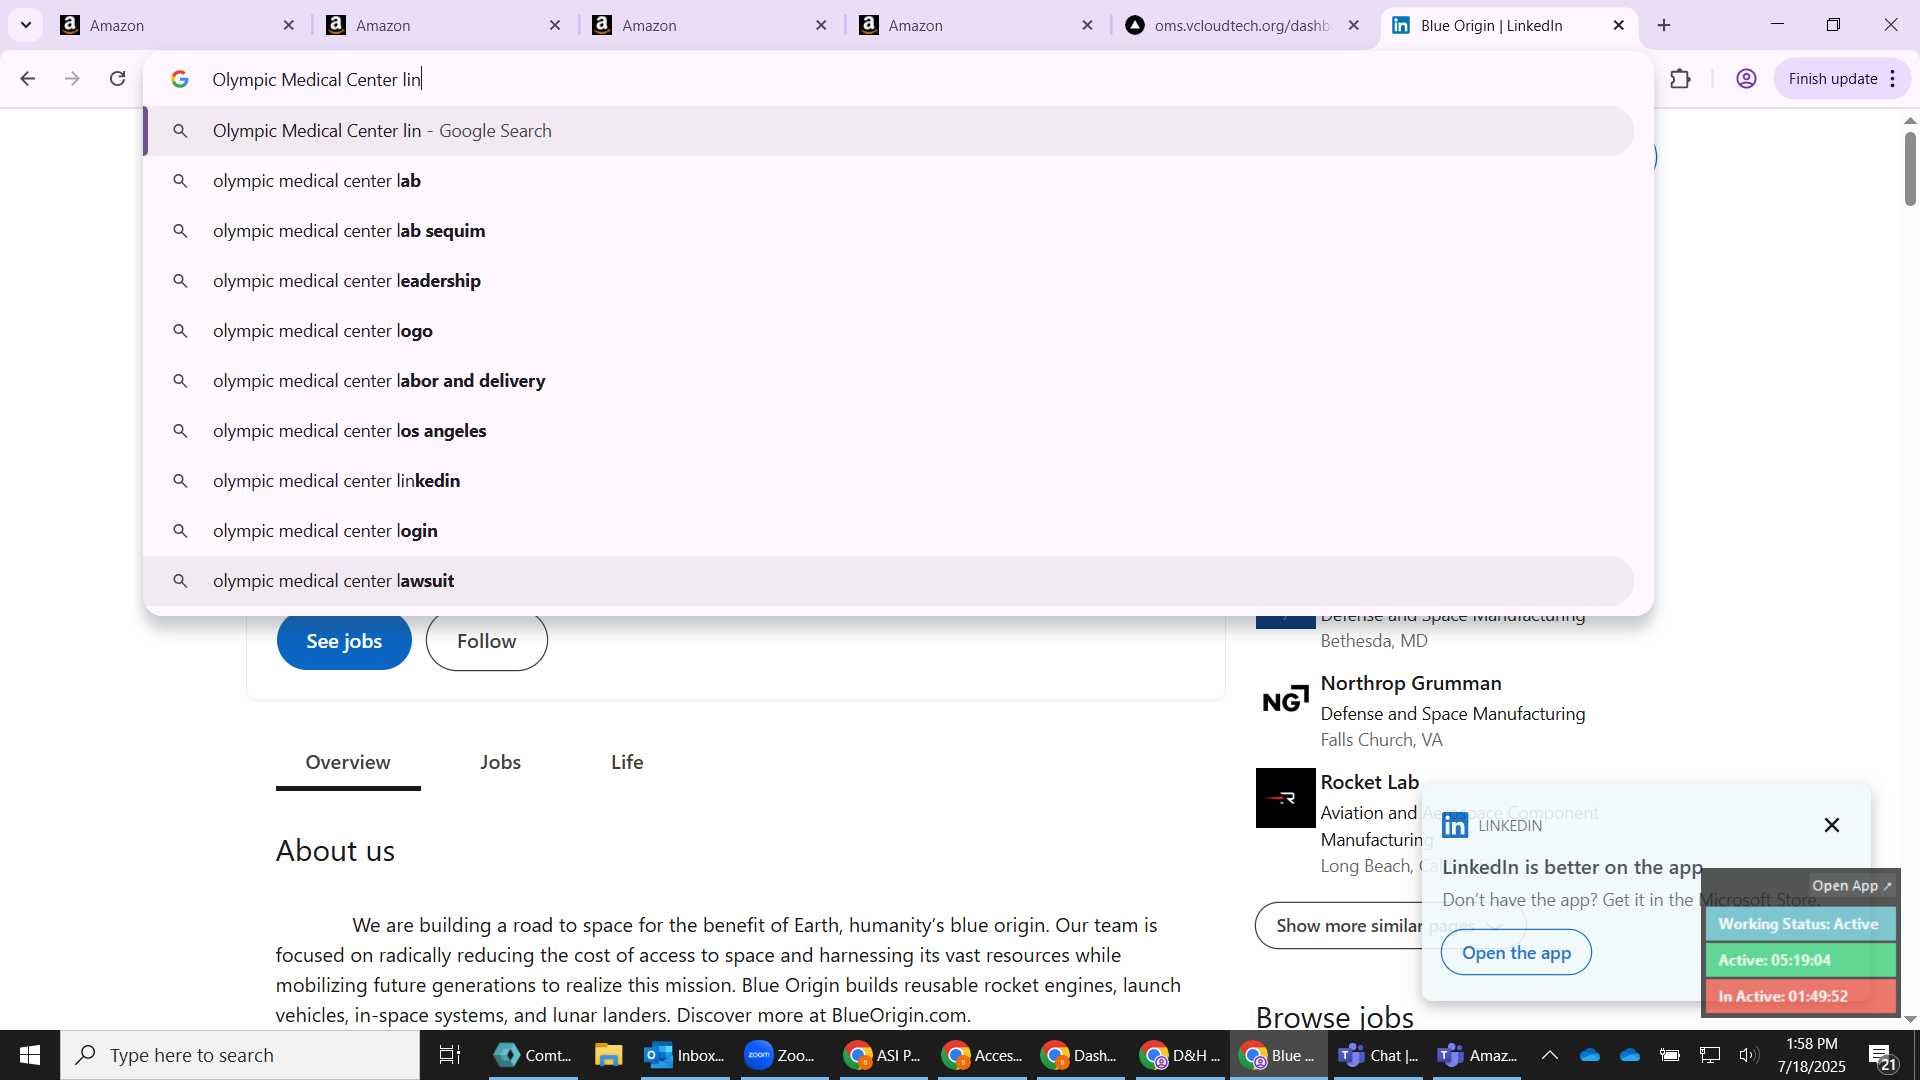Click the Finish update button
1920x1080 pixels.
1832,79
